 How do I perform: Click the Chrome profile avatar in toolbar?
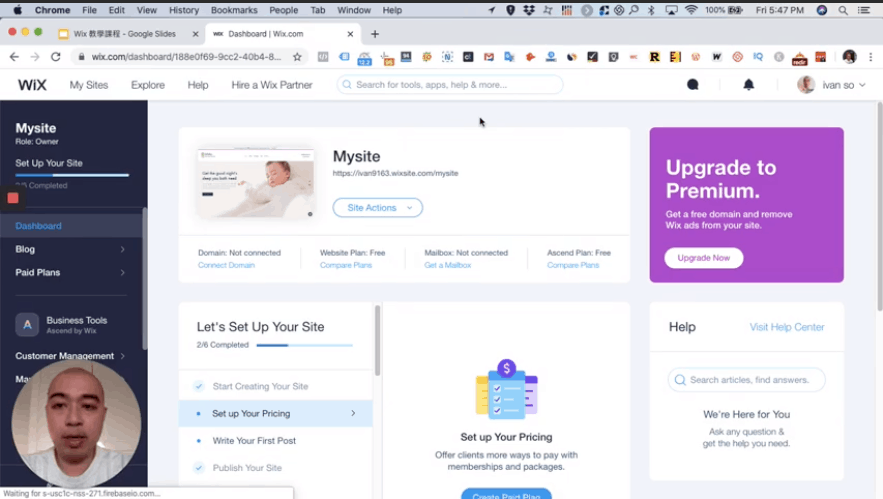[849, 57]
